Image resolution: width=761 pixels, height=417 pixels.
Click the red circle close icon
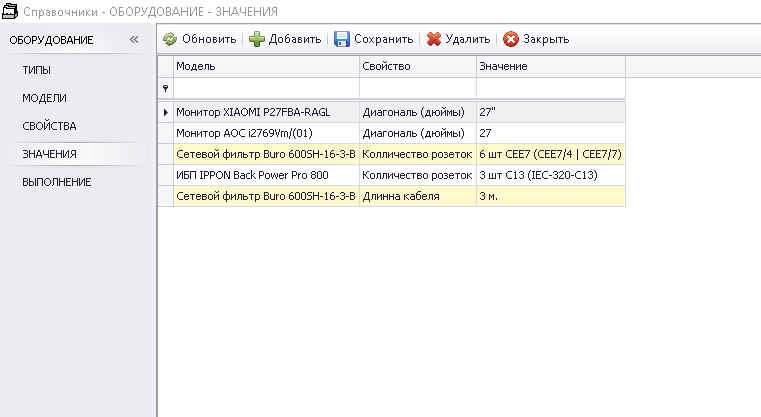[x=511, y=39]
